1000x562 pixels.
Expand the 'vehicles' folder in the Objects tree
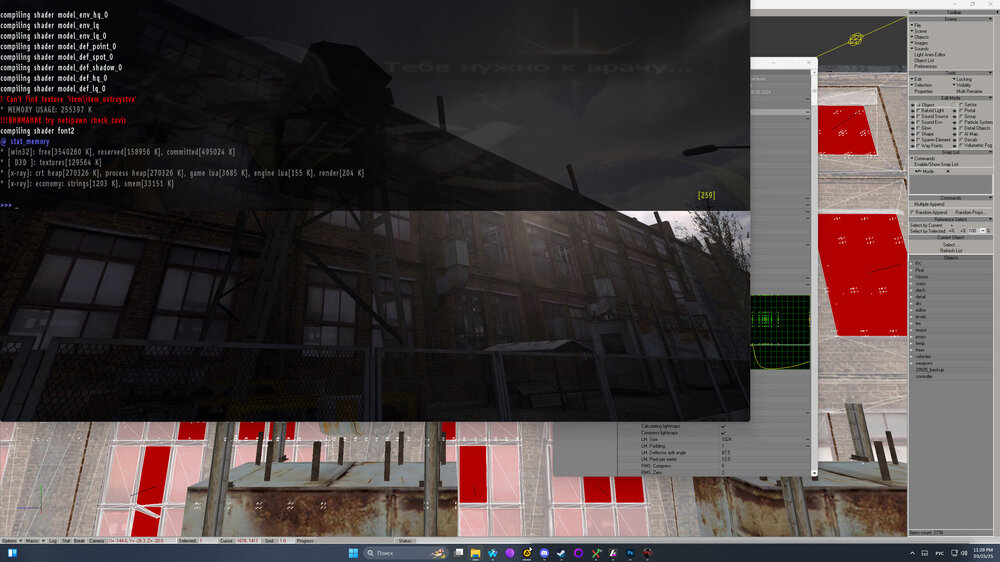pyautogui.click(x=911, y=357)
